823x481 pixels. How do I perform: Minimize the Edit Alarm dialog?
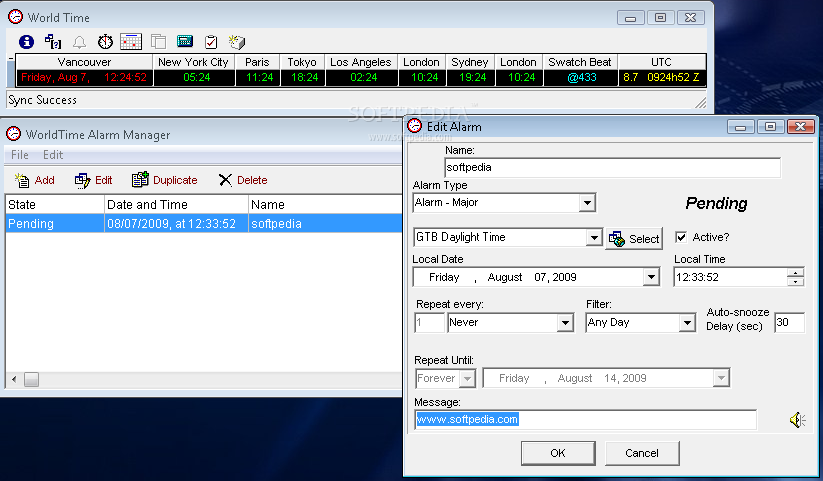point(741,127)
